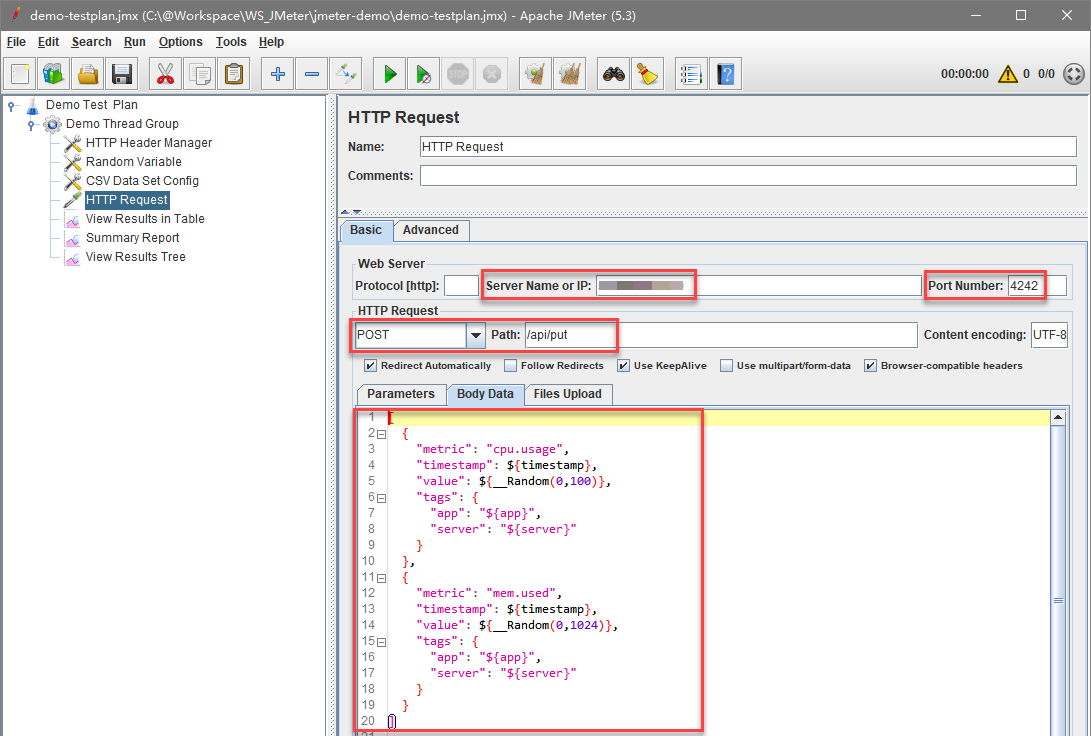Open the File menu
The width and height of the screenshot is (1091, 736).
point(16,42)
